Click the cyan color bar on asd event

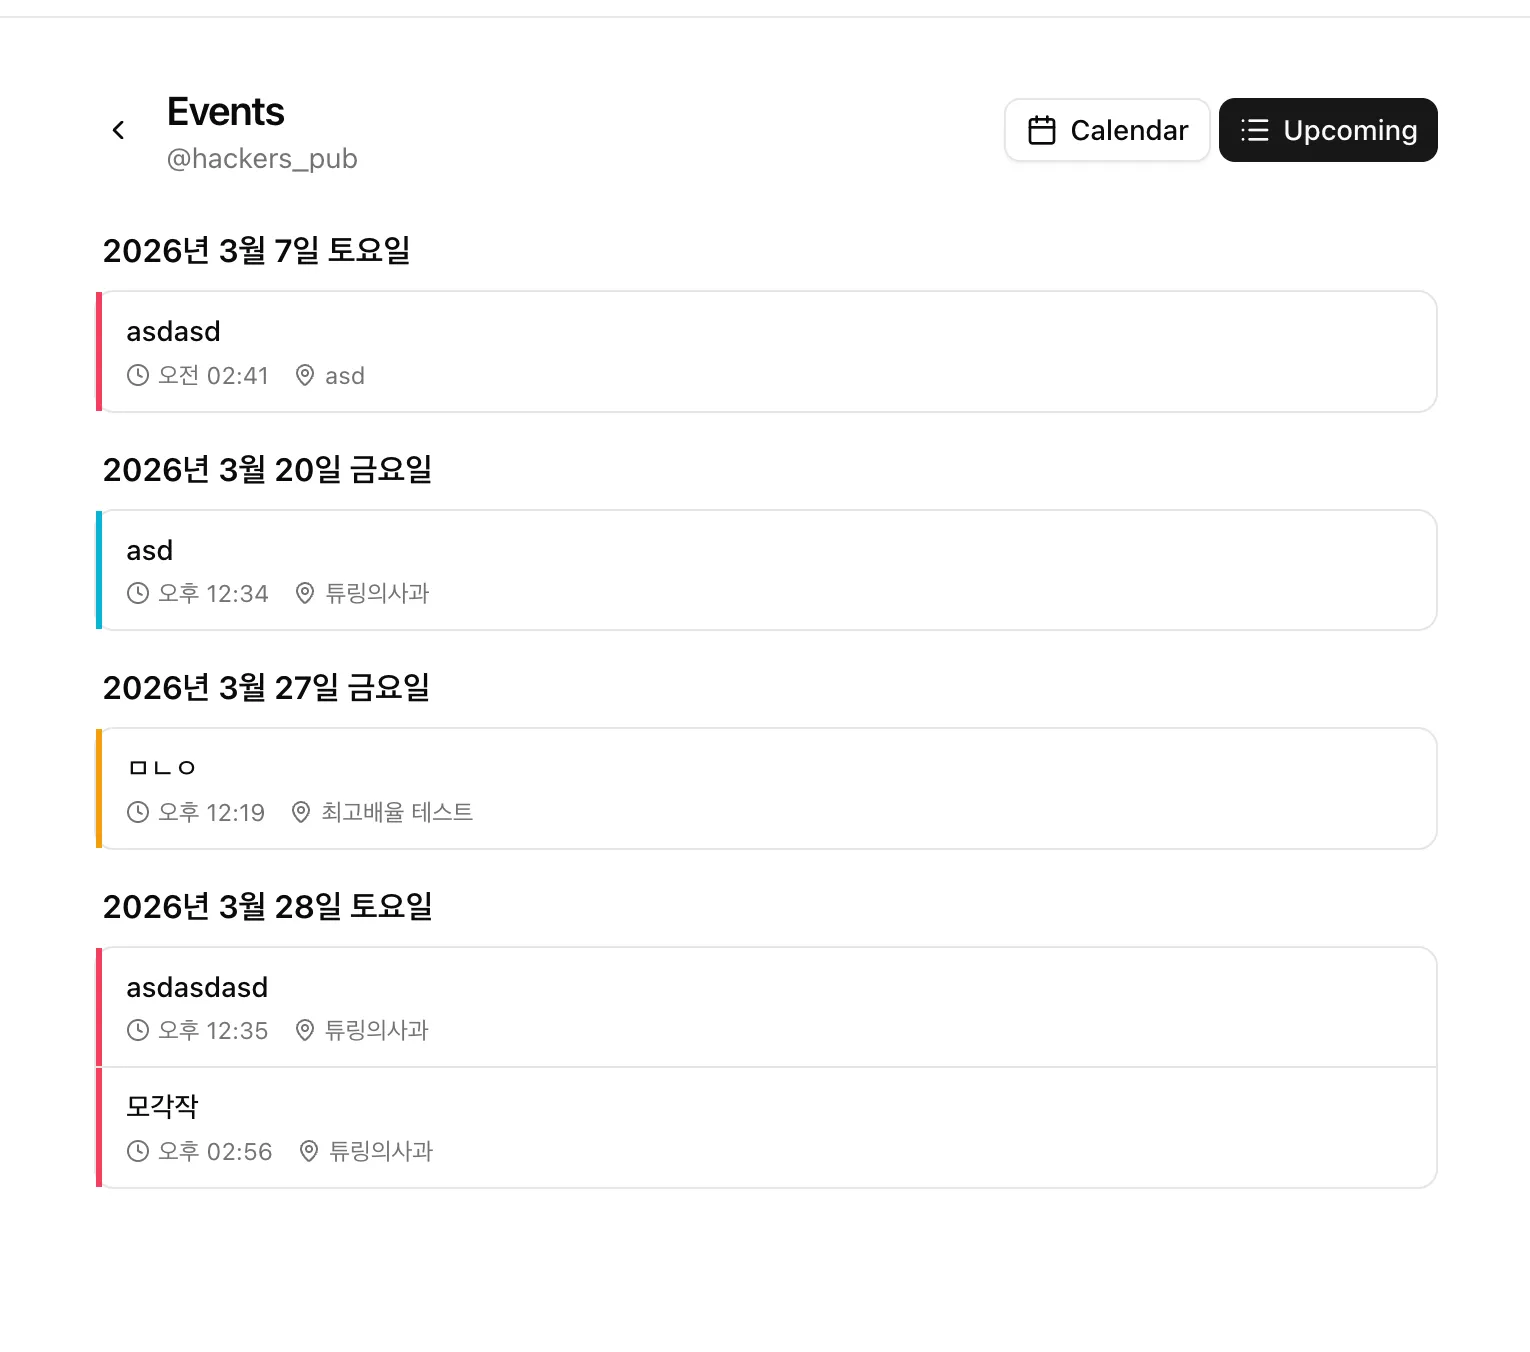tap(99, 570)
